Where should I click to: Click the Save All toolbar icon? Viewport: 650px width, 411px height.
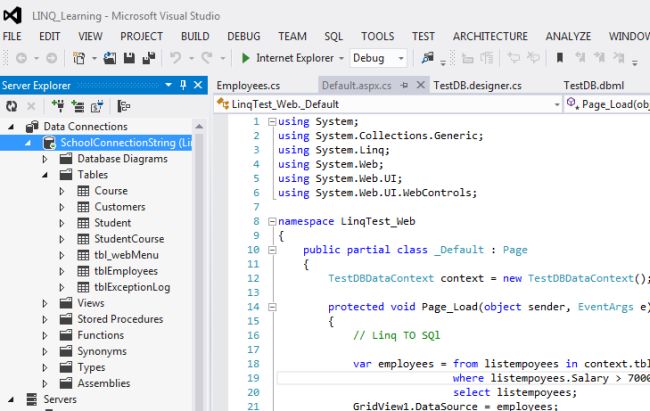coord(148,58)
